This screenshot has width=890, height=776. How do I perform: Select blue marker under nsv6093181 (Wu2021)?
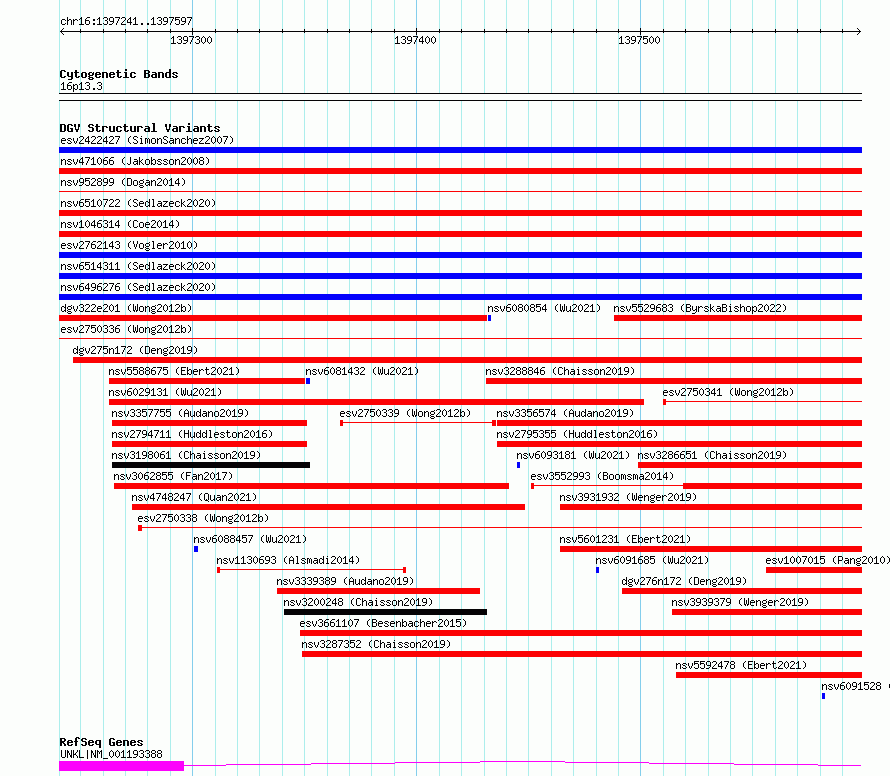point(518,465)
